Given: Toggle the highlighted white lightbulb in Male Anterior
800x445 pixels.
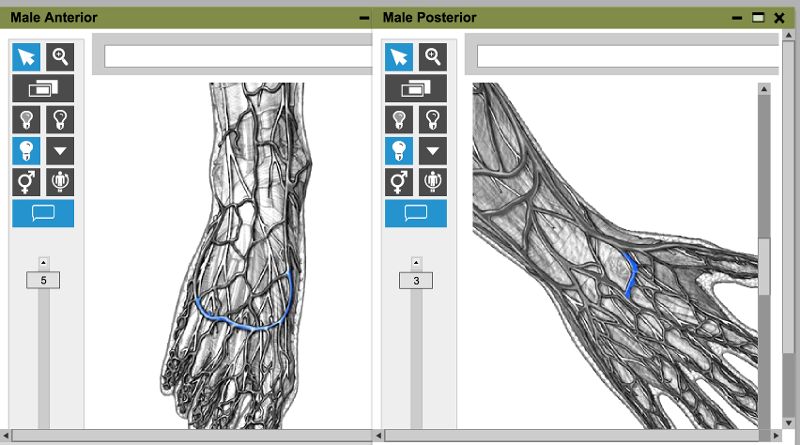Looking at the screenshot, I should (27, 151).
